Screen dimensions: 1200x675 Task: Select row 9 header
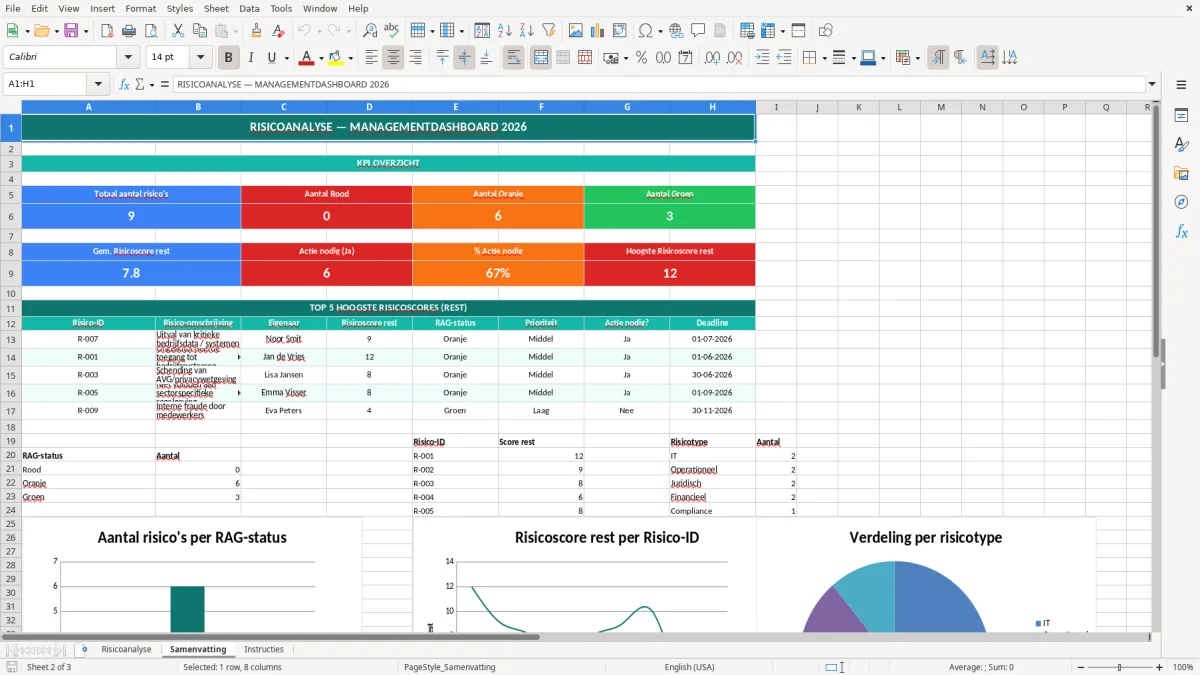click(11, 273)
